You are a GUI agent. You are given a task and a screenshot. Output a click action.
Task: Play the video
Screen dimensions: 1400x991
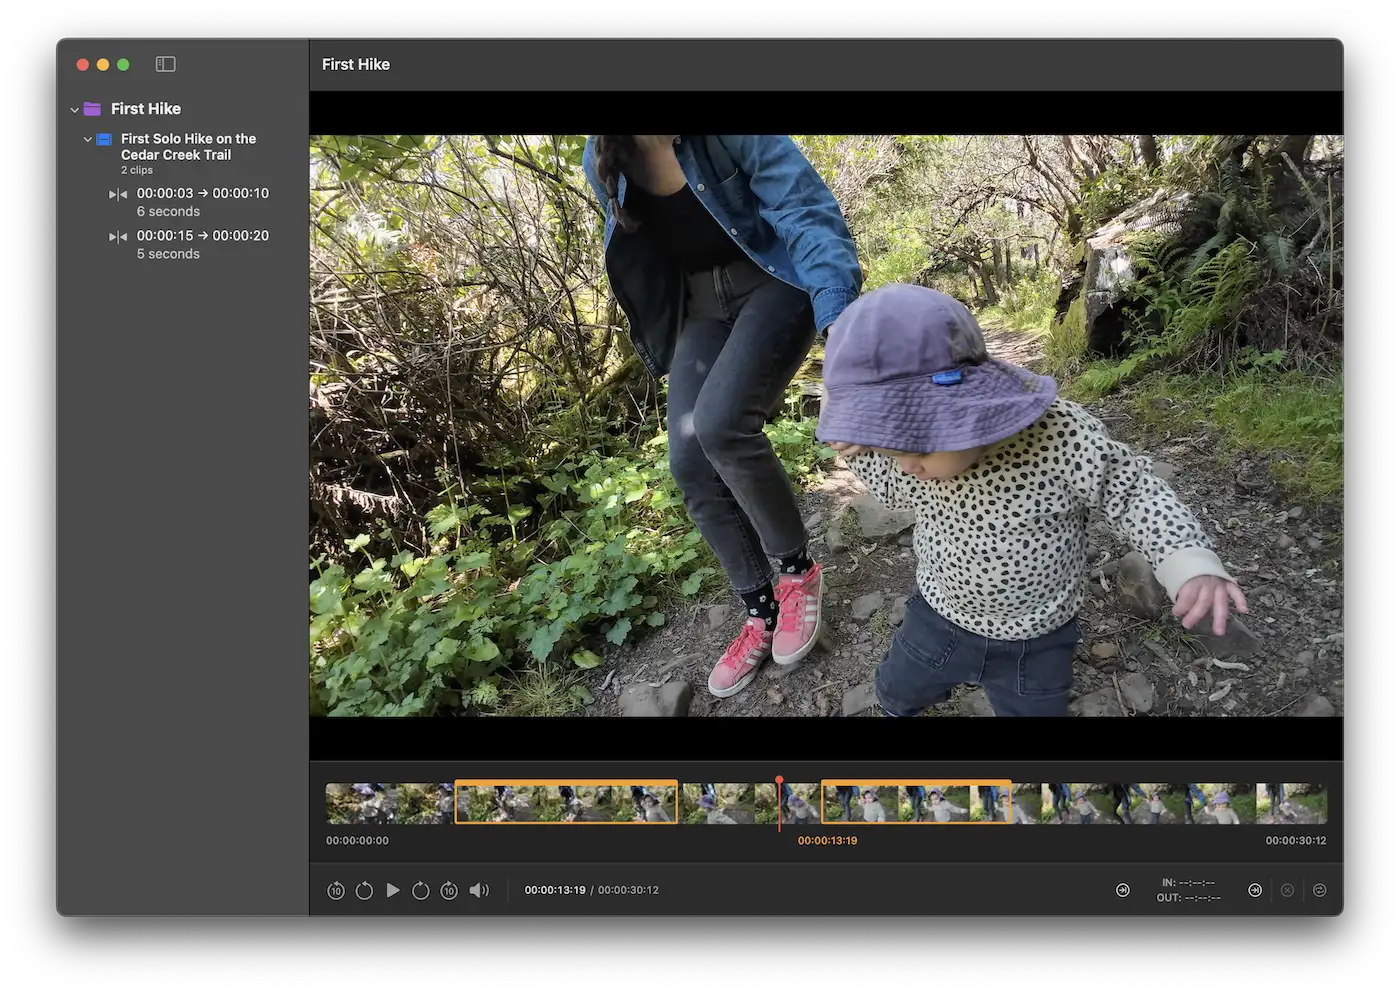click(393, 890)
